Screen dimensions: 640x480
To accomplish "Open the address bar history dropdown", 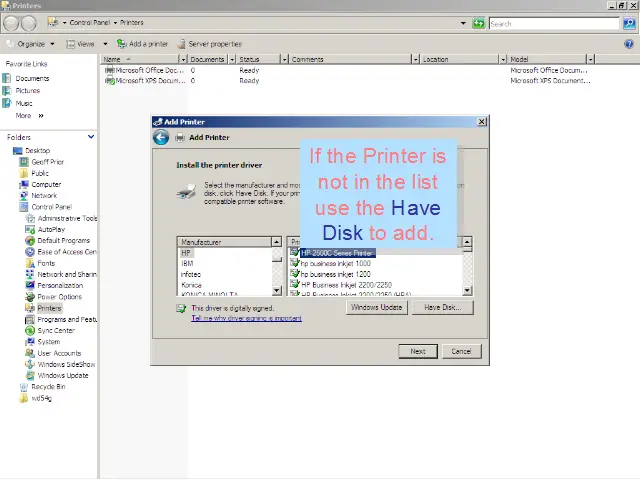I will (463, 23).
